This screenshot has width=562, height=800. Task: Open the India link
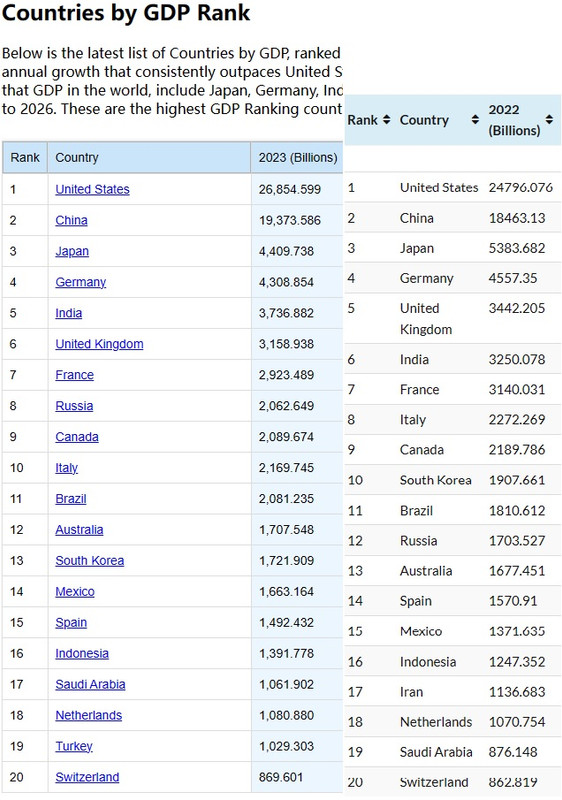[x=68, y=313]
